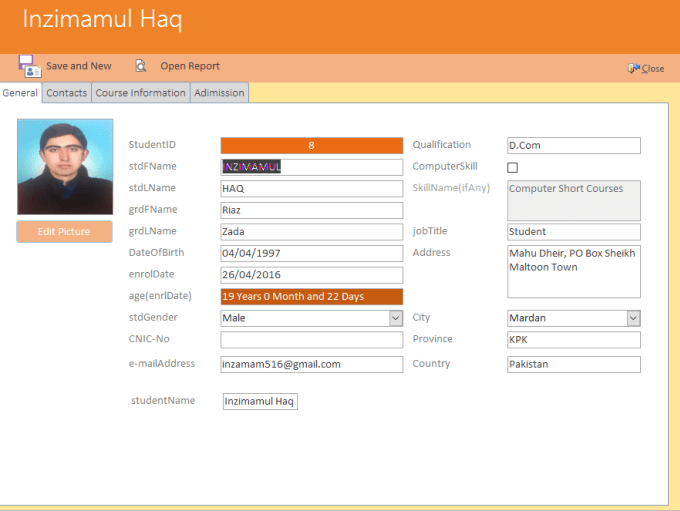Click the Open Report label
This screenshot has height=511, width=680.
[190, 66]
